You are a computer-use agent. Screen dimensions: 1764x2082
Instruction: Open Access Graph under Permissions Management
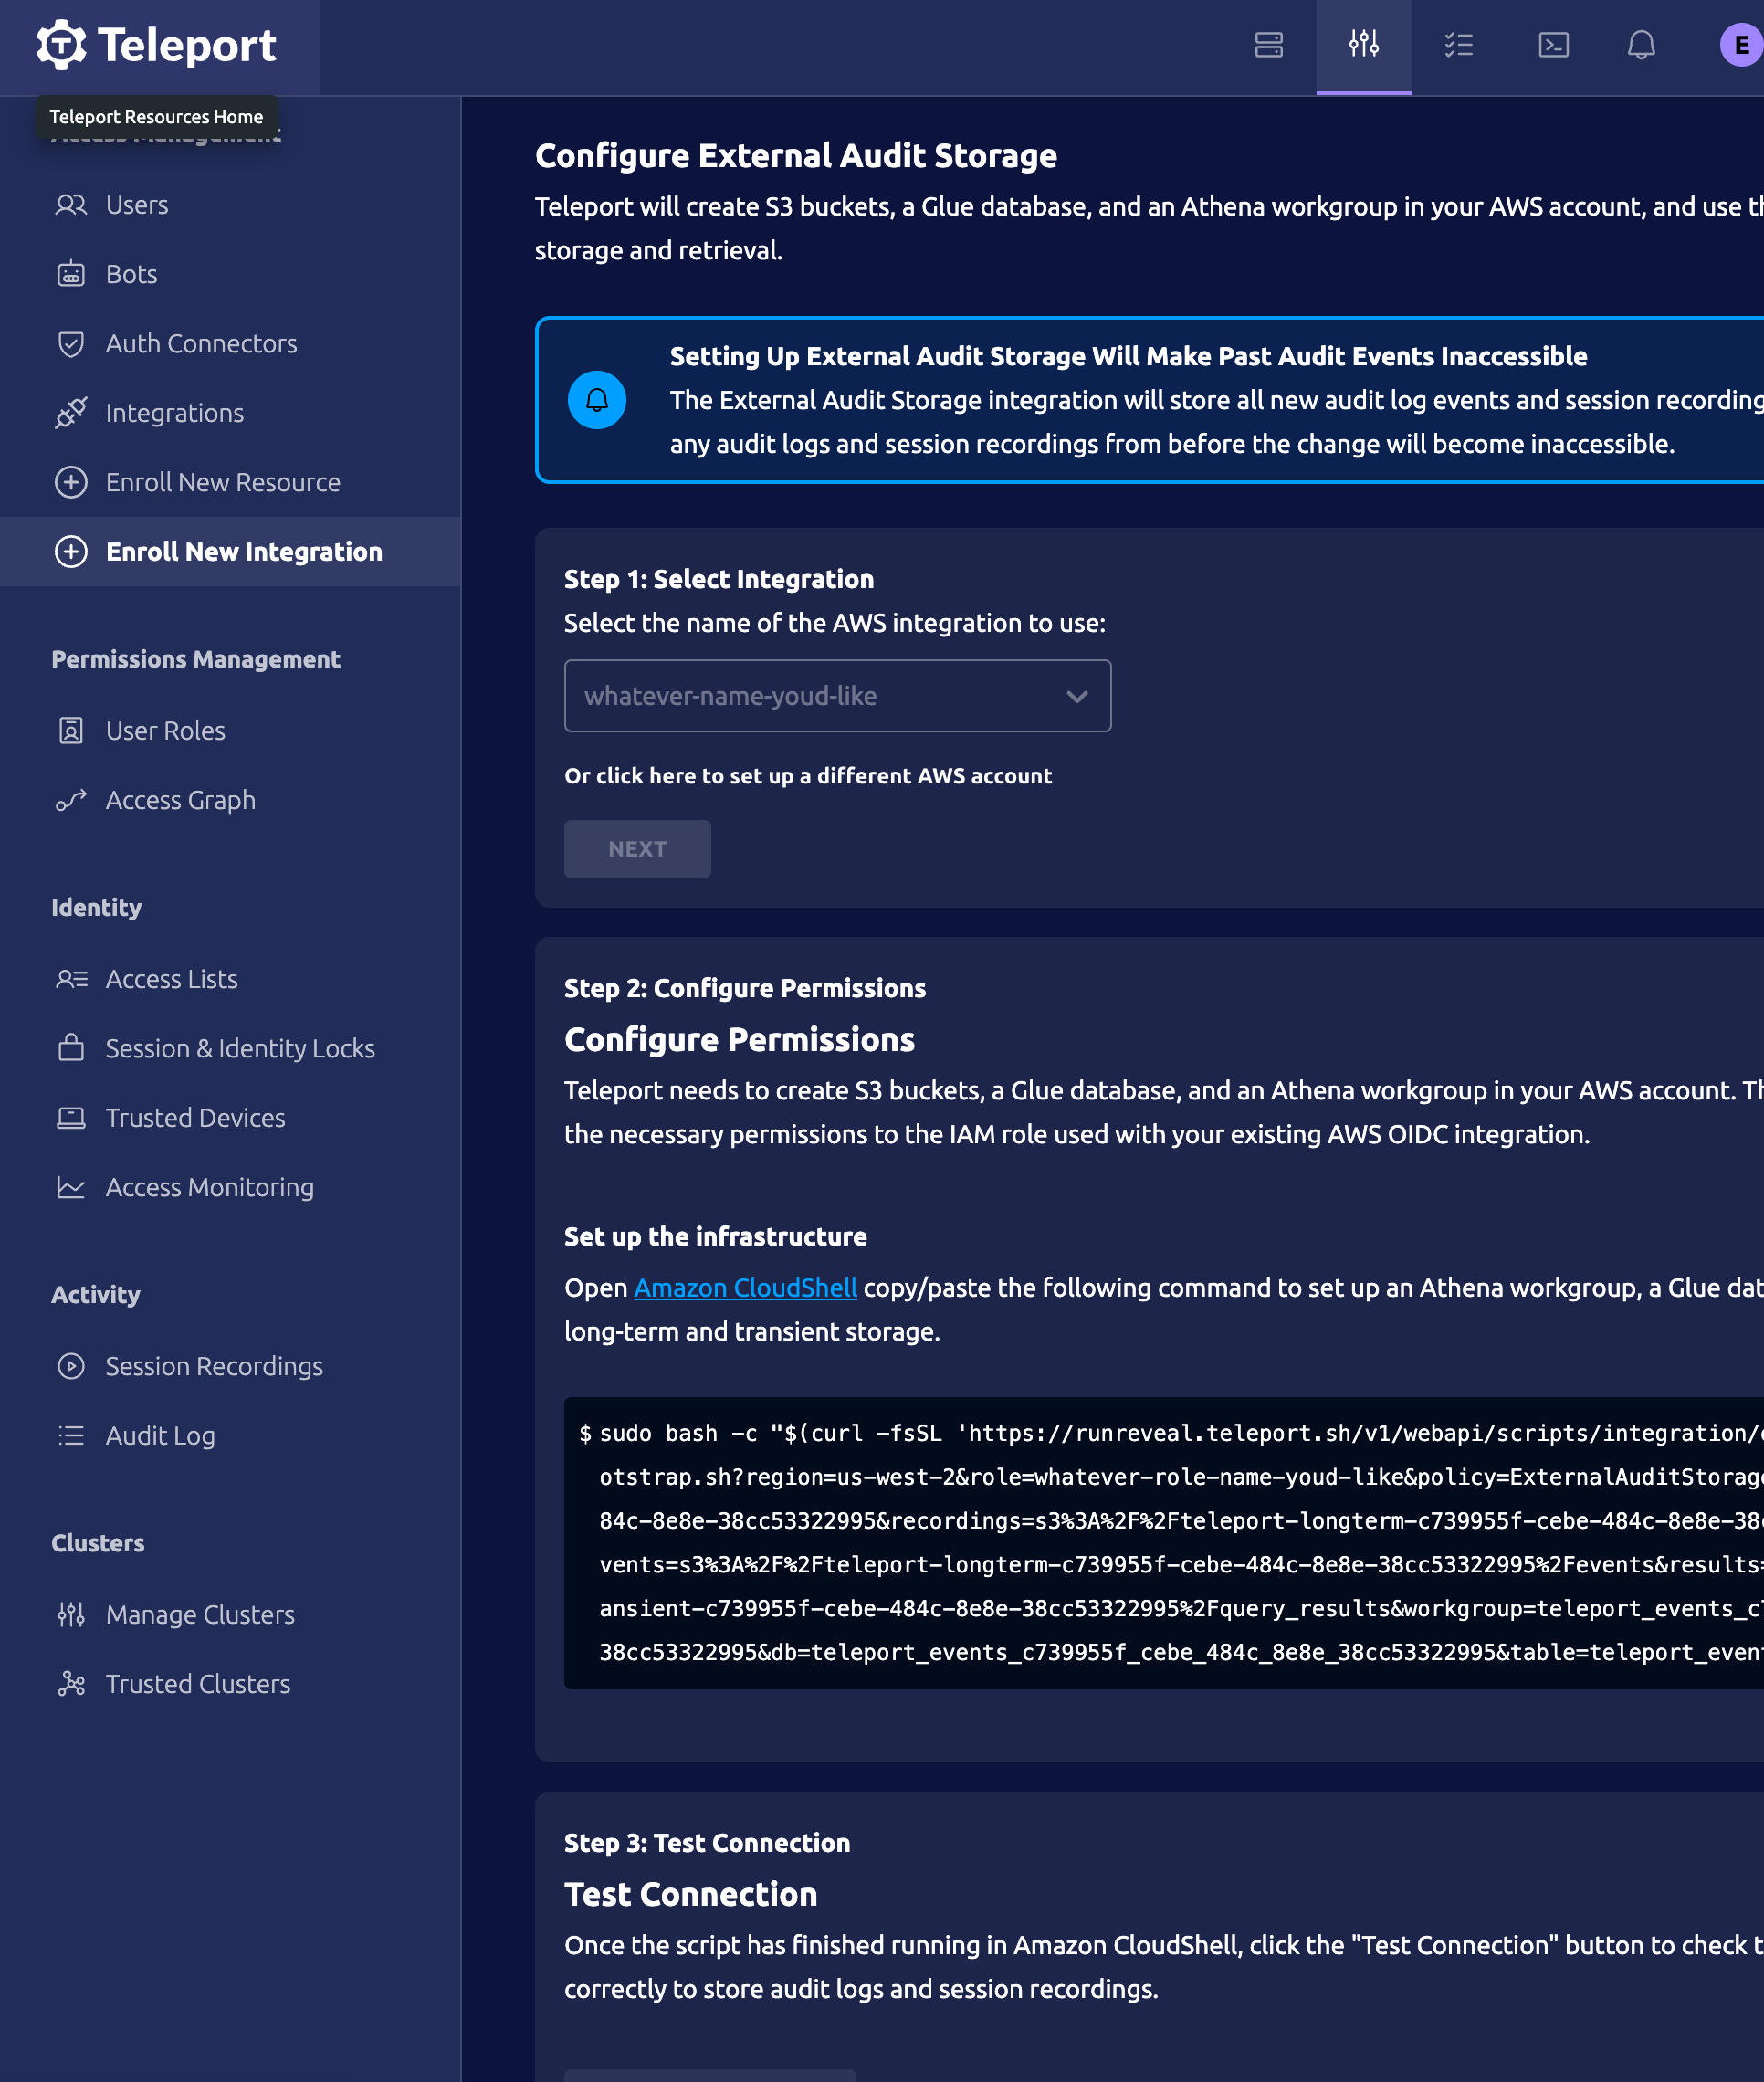180,800
